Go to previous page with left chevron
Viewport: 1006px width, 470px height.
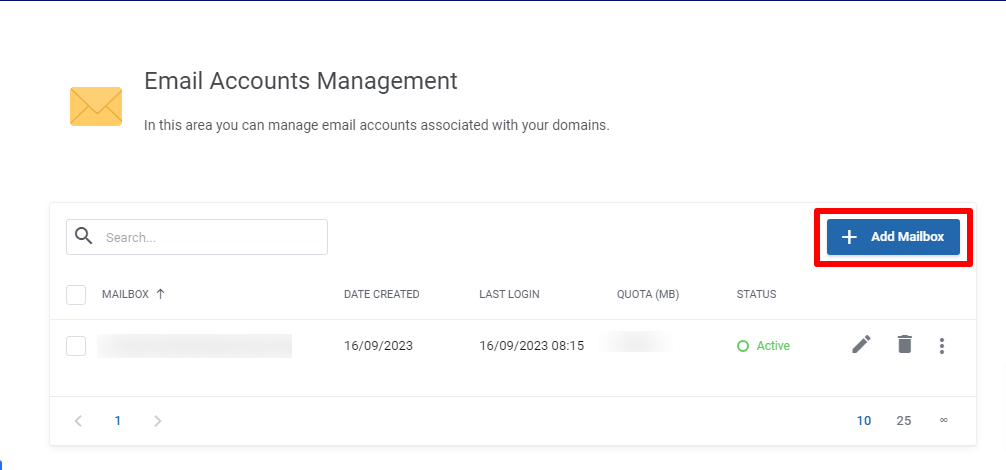pyautogui.click(x=79, y=421)
